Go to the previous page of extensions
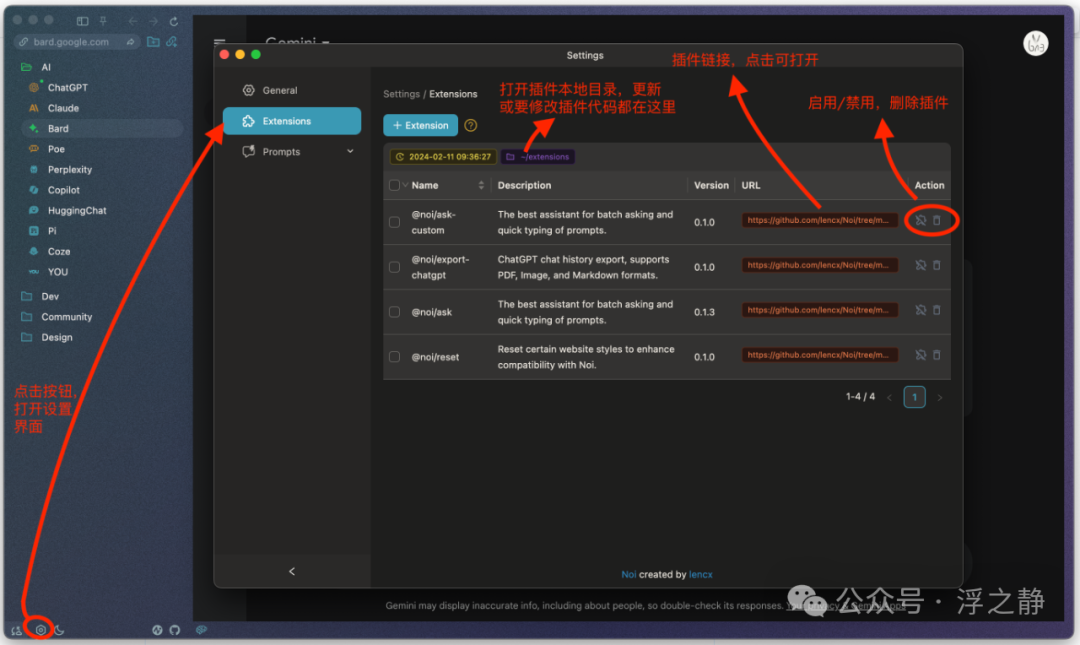Viewport: 1080px width, 645px height. [x=889, y=397]
